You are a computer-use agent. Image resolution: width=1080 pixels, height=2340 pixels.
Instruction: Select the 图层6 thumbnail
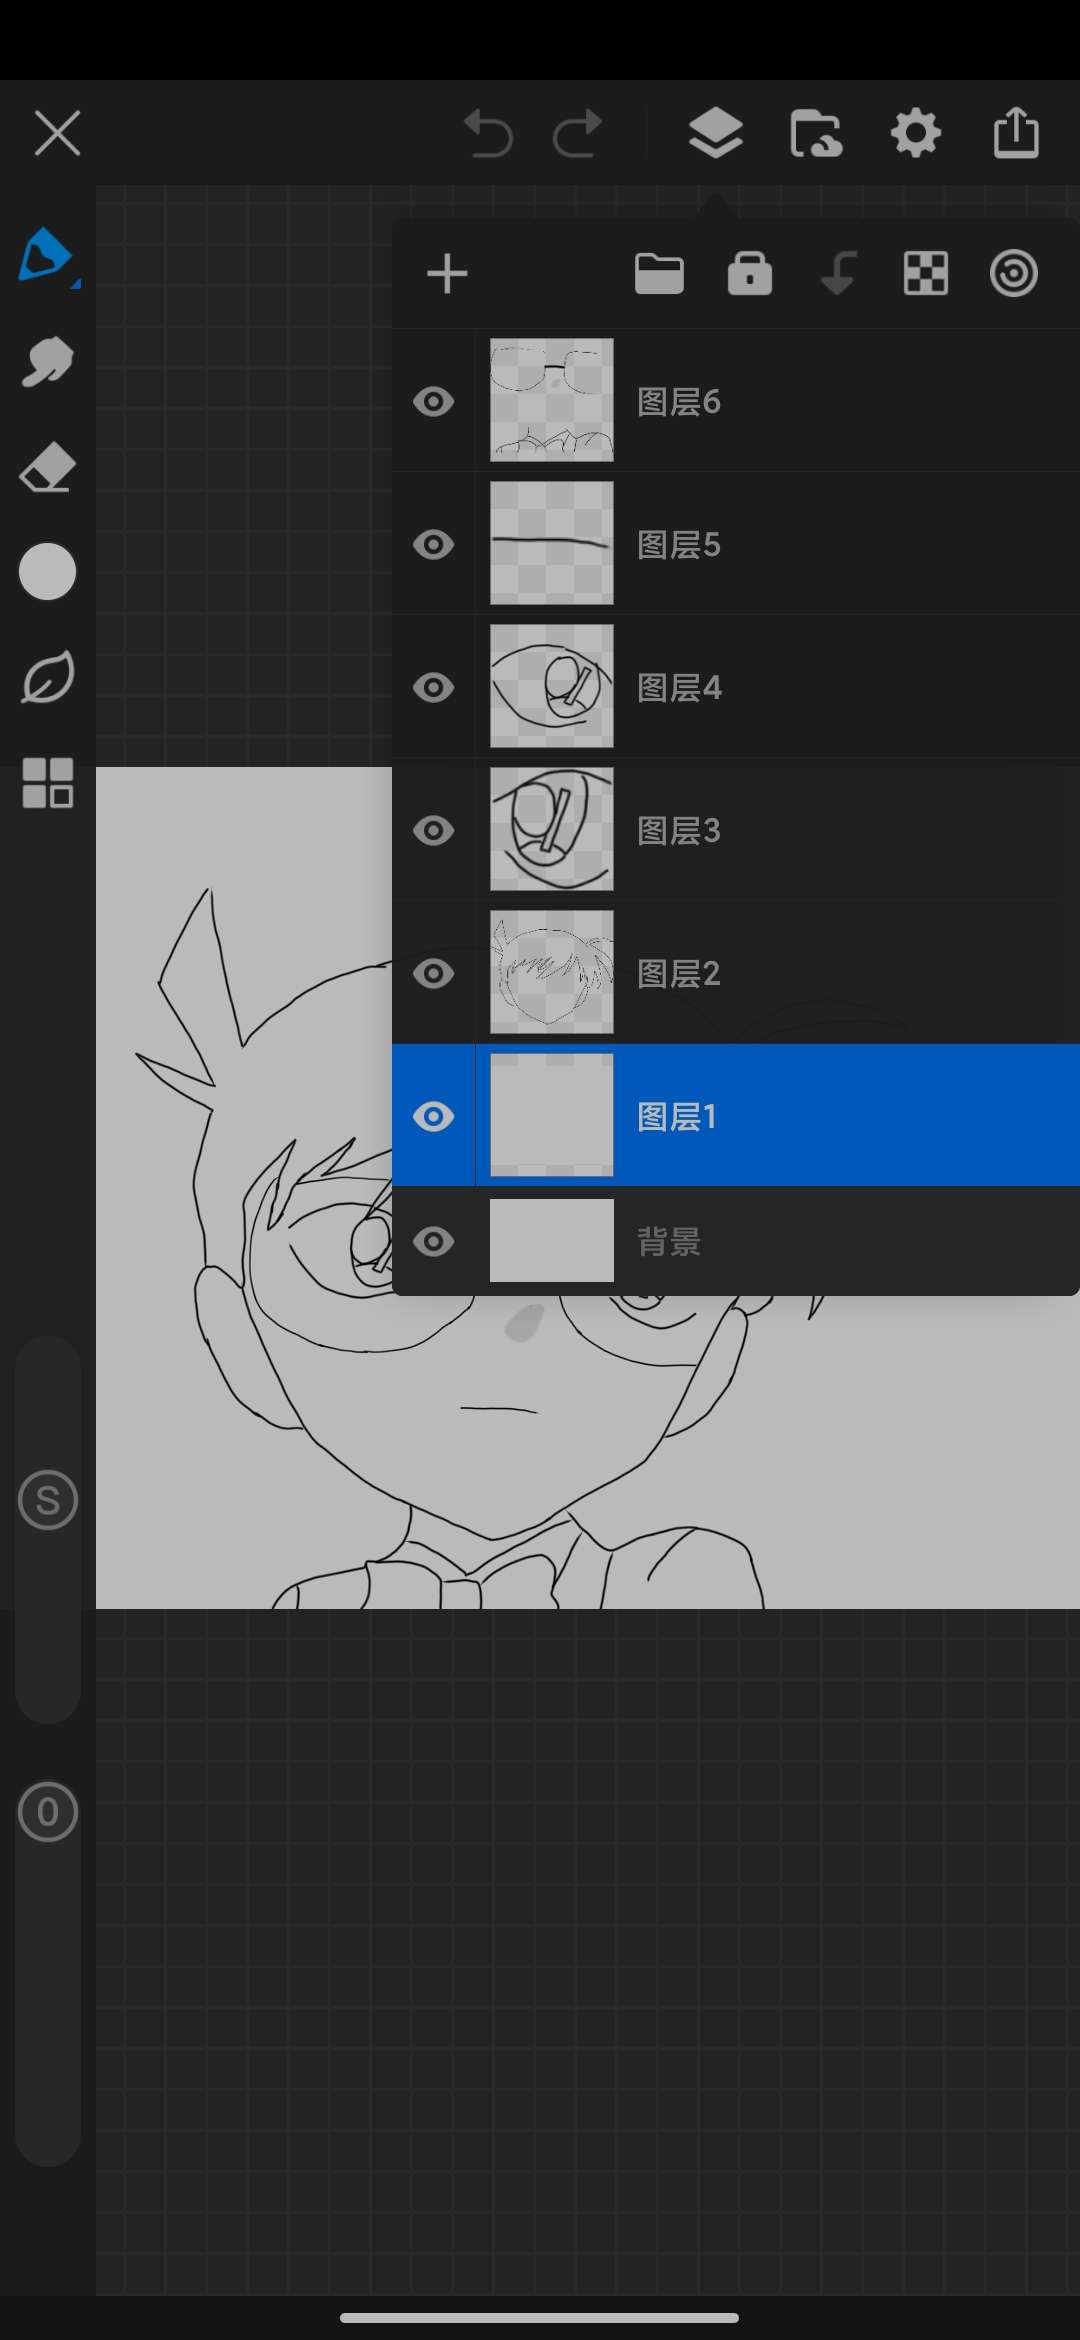coord(552,400)
